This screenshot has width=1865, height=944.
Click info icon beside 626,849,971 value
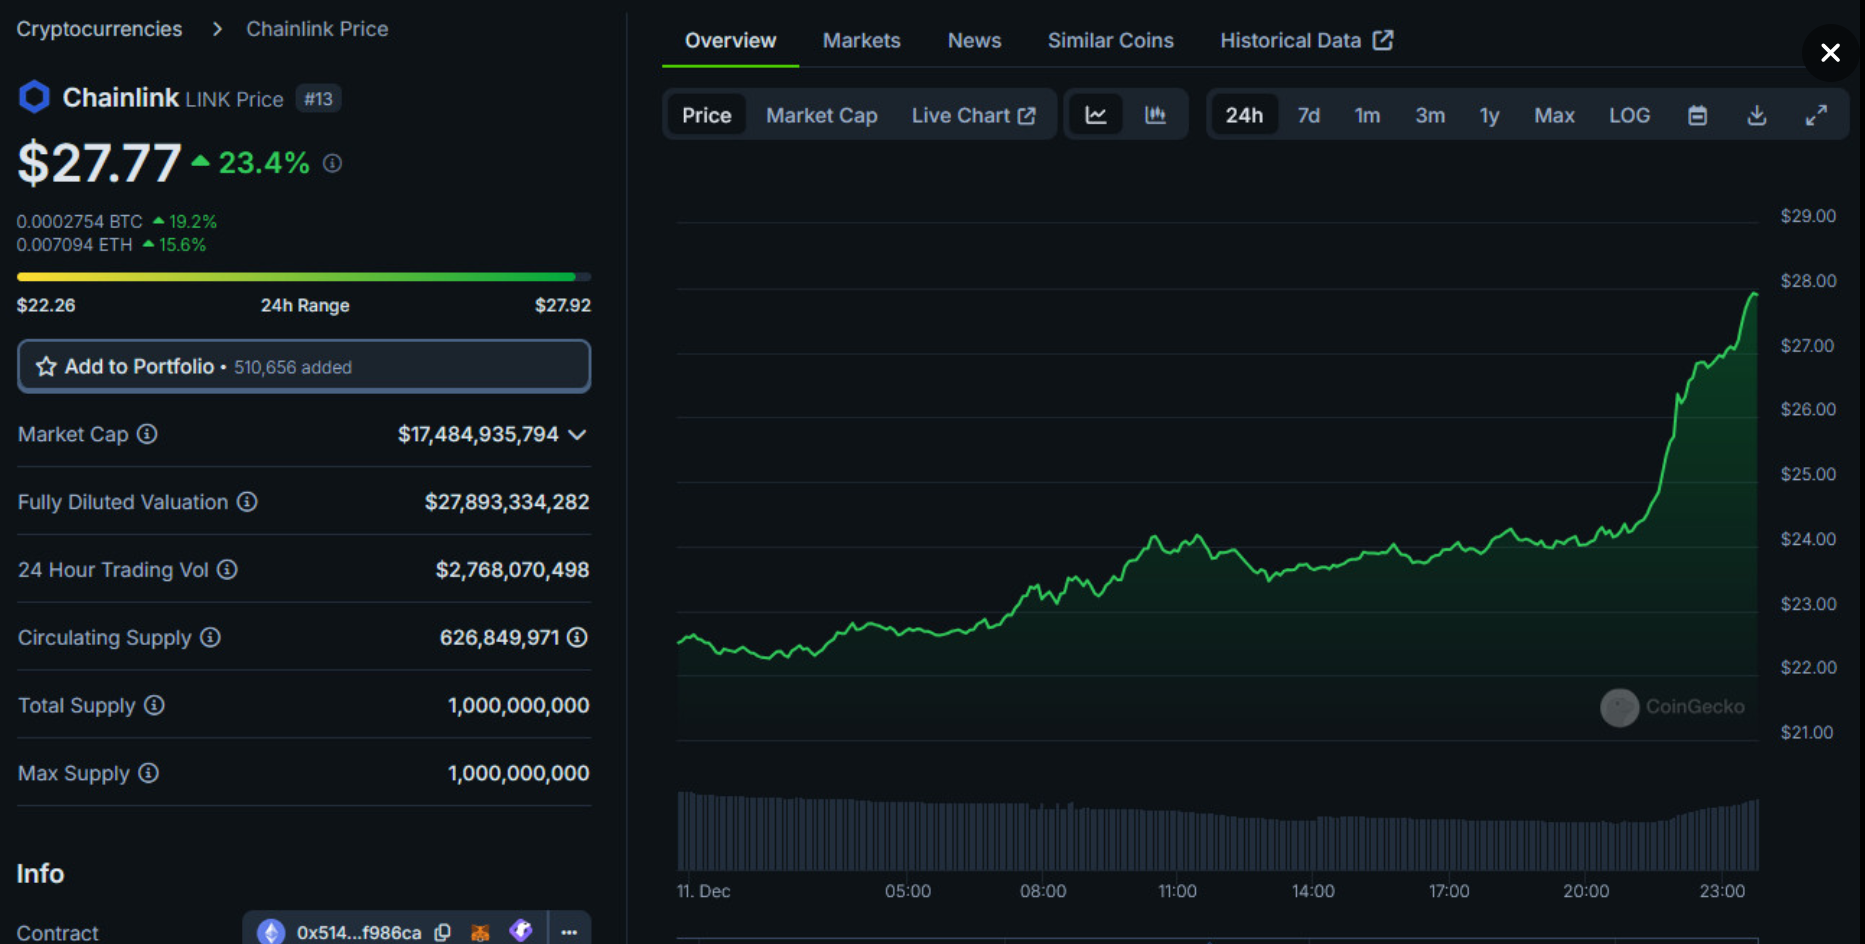(x=577, y=637)
